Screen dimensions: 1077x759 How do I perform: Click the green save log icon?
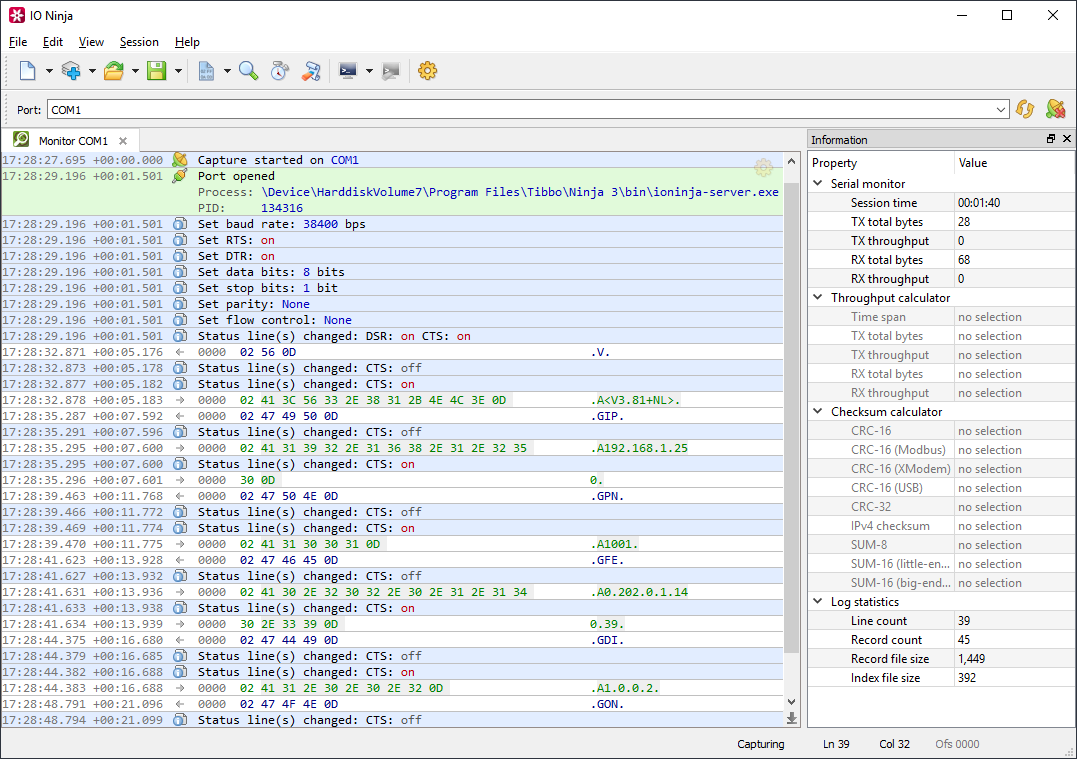(x=157, y=71)
